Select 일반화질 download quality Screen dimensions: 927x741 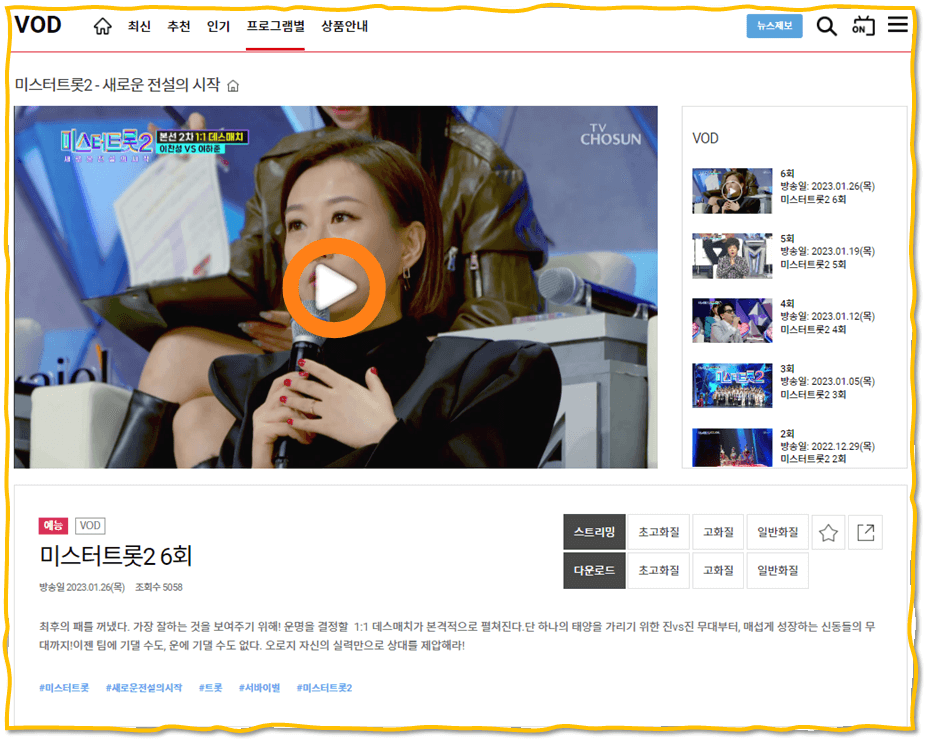click(x=777, y=569)
